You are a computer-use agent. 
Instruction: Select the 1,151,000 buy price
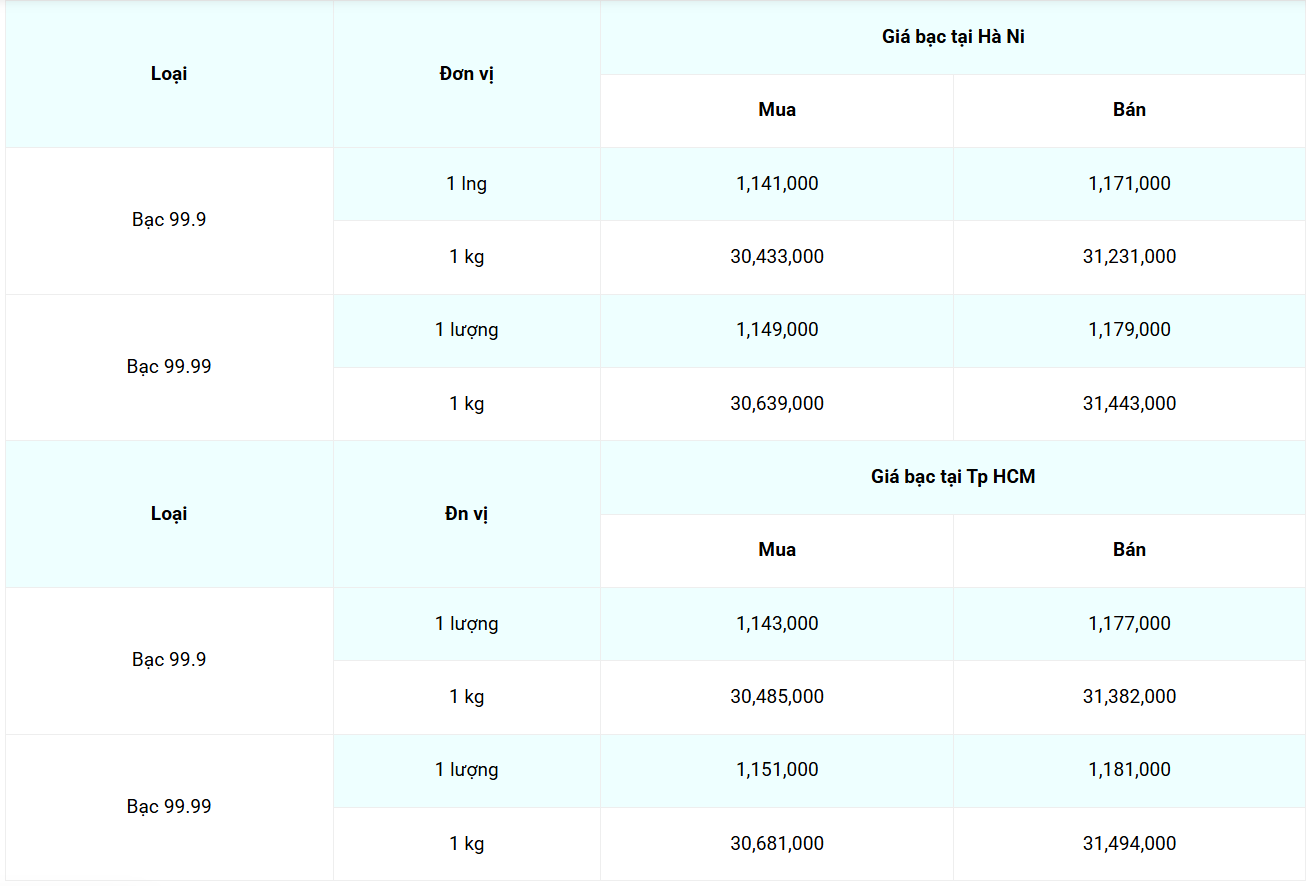pos(777,770)
